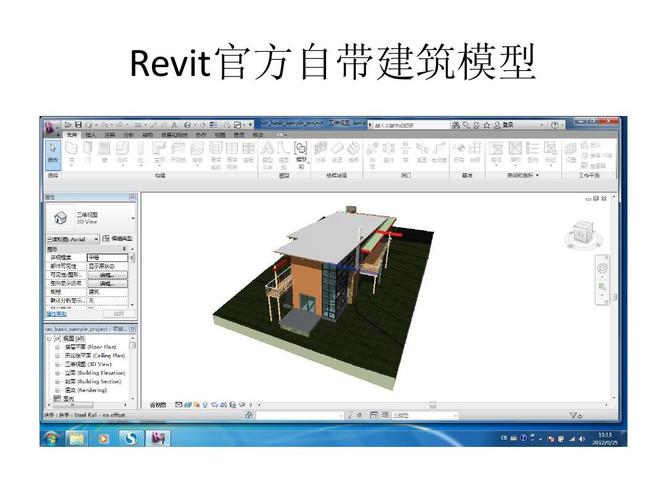Image resolution: width=667 pixels, height=500 pixels.
Task: Switch to the 管理 (Manage) ribbon tab
Action: [239, 135]
